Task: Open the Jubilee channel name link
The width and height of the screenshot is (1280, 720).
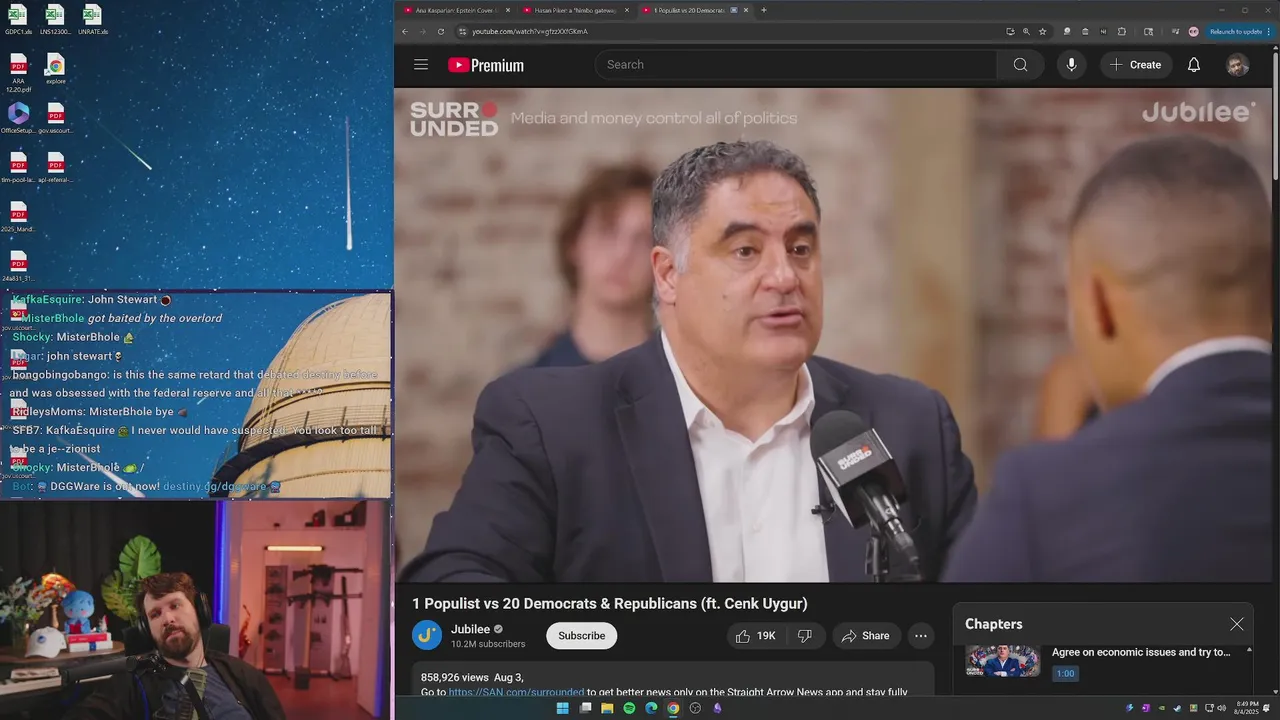Action: click(x=470, y=629)
